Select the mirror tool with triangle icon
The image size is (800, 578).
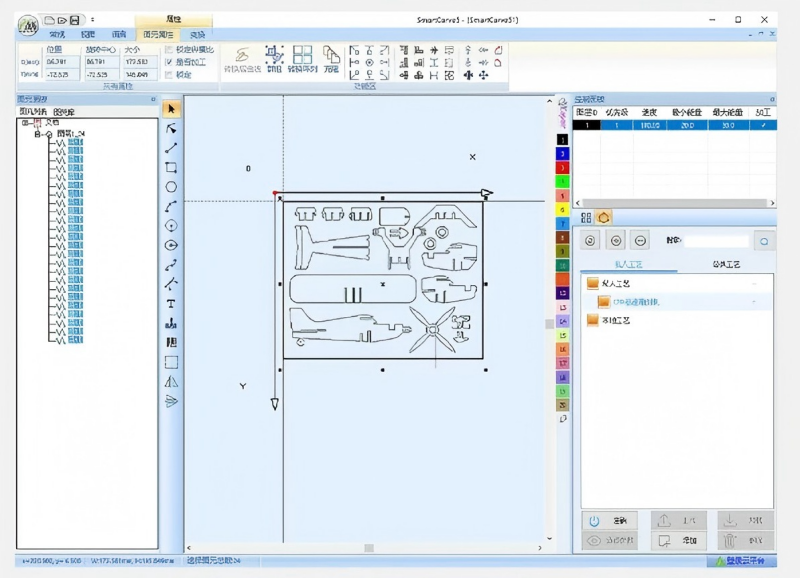click(x=171, y=381)
